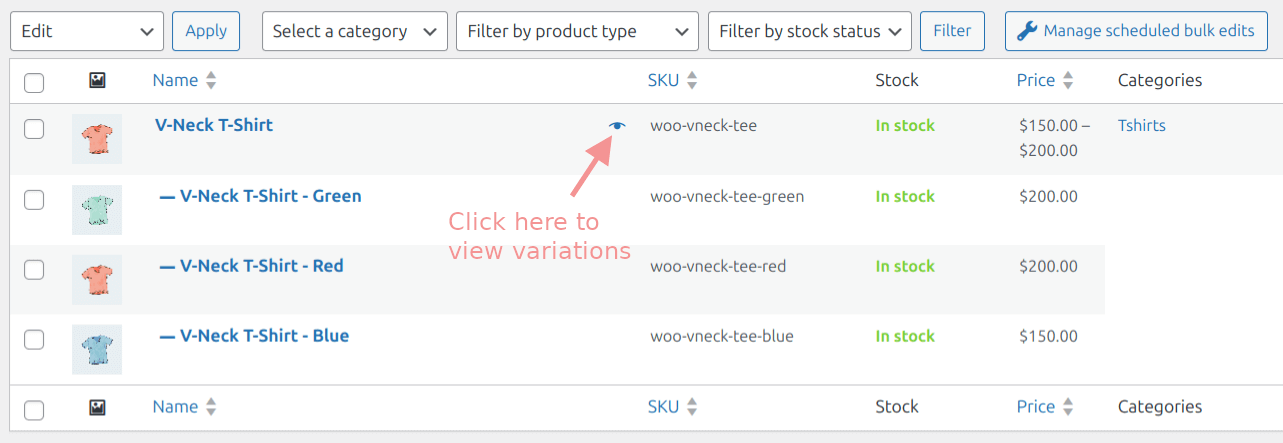Screen dimensions: 1283x443
Task: Open the V-Neck T-Shirt Blue thumbnail
Action: pos(97,350)
